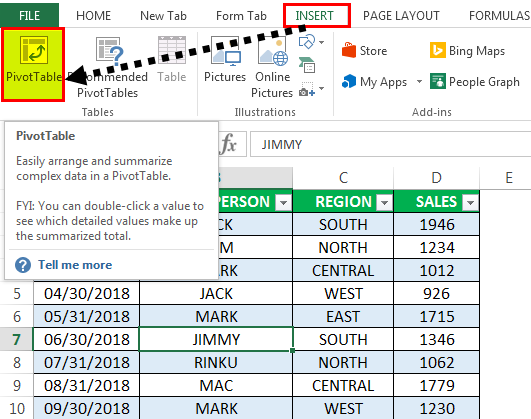531x419 pixels.
Task: Switch to the HOME tab
Action: pos(93,16)
